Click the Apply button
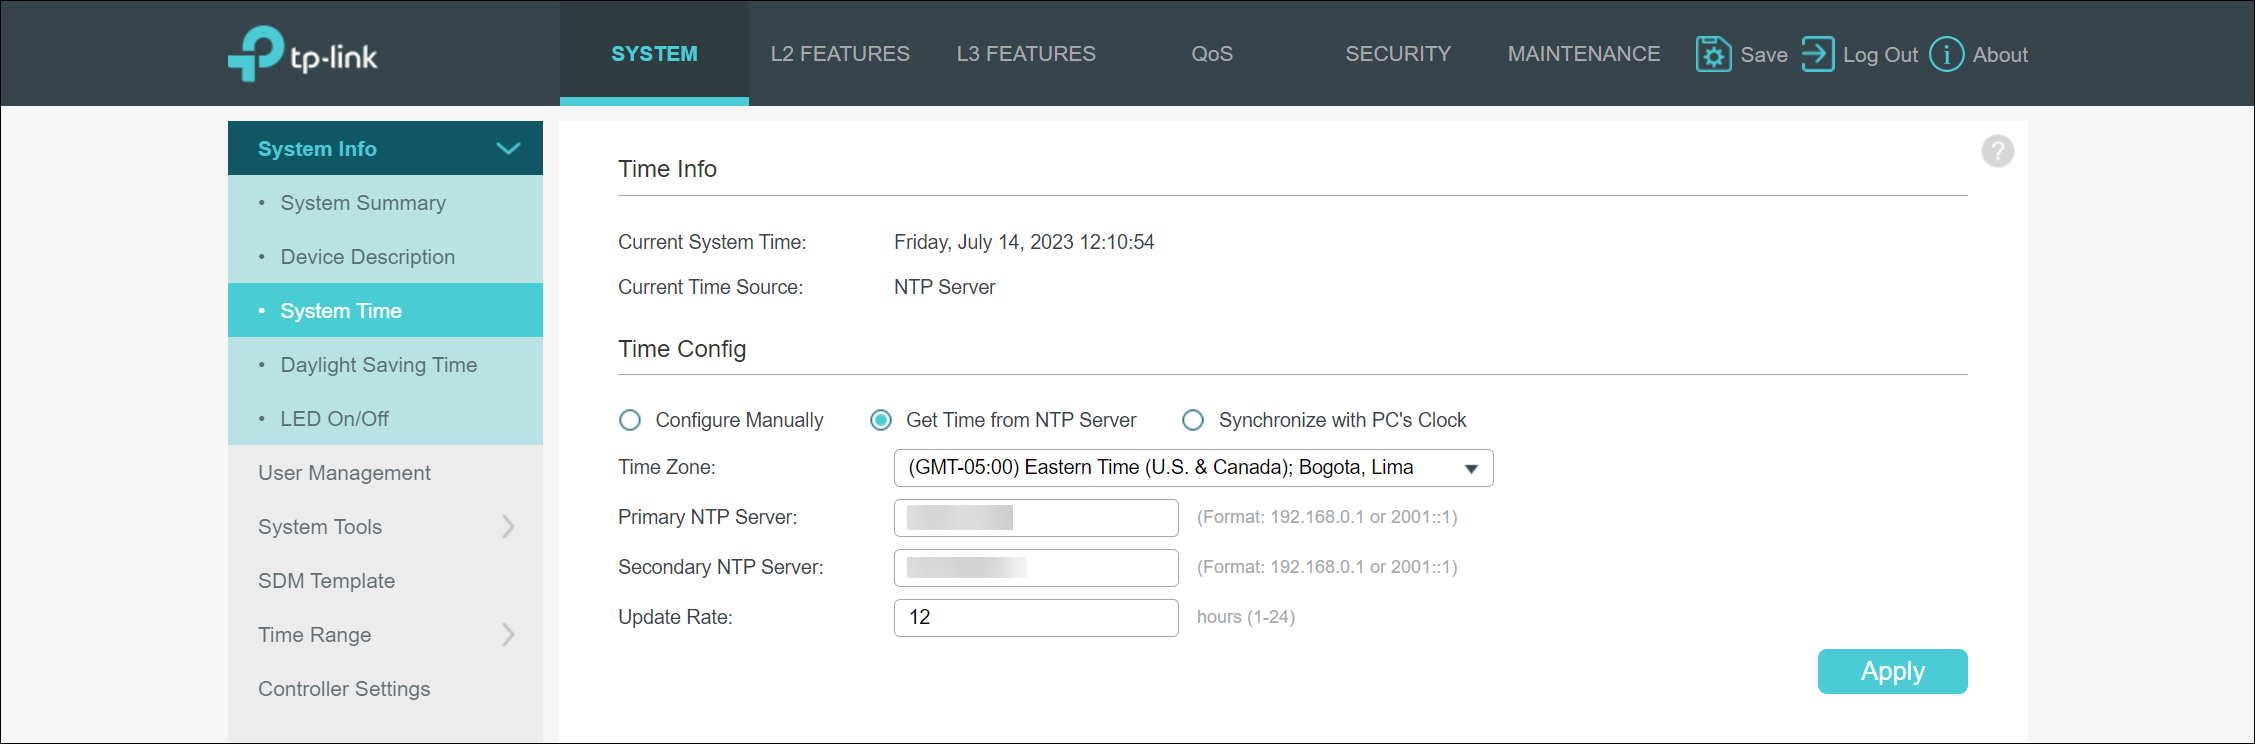 [1891, 671]
